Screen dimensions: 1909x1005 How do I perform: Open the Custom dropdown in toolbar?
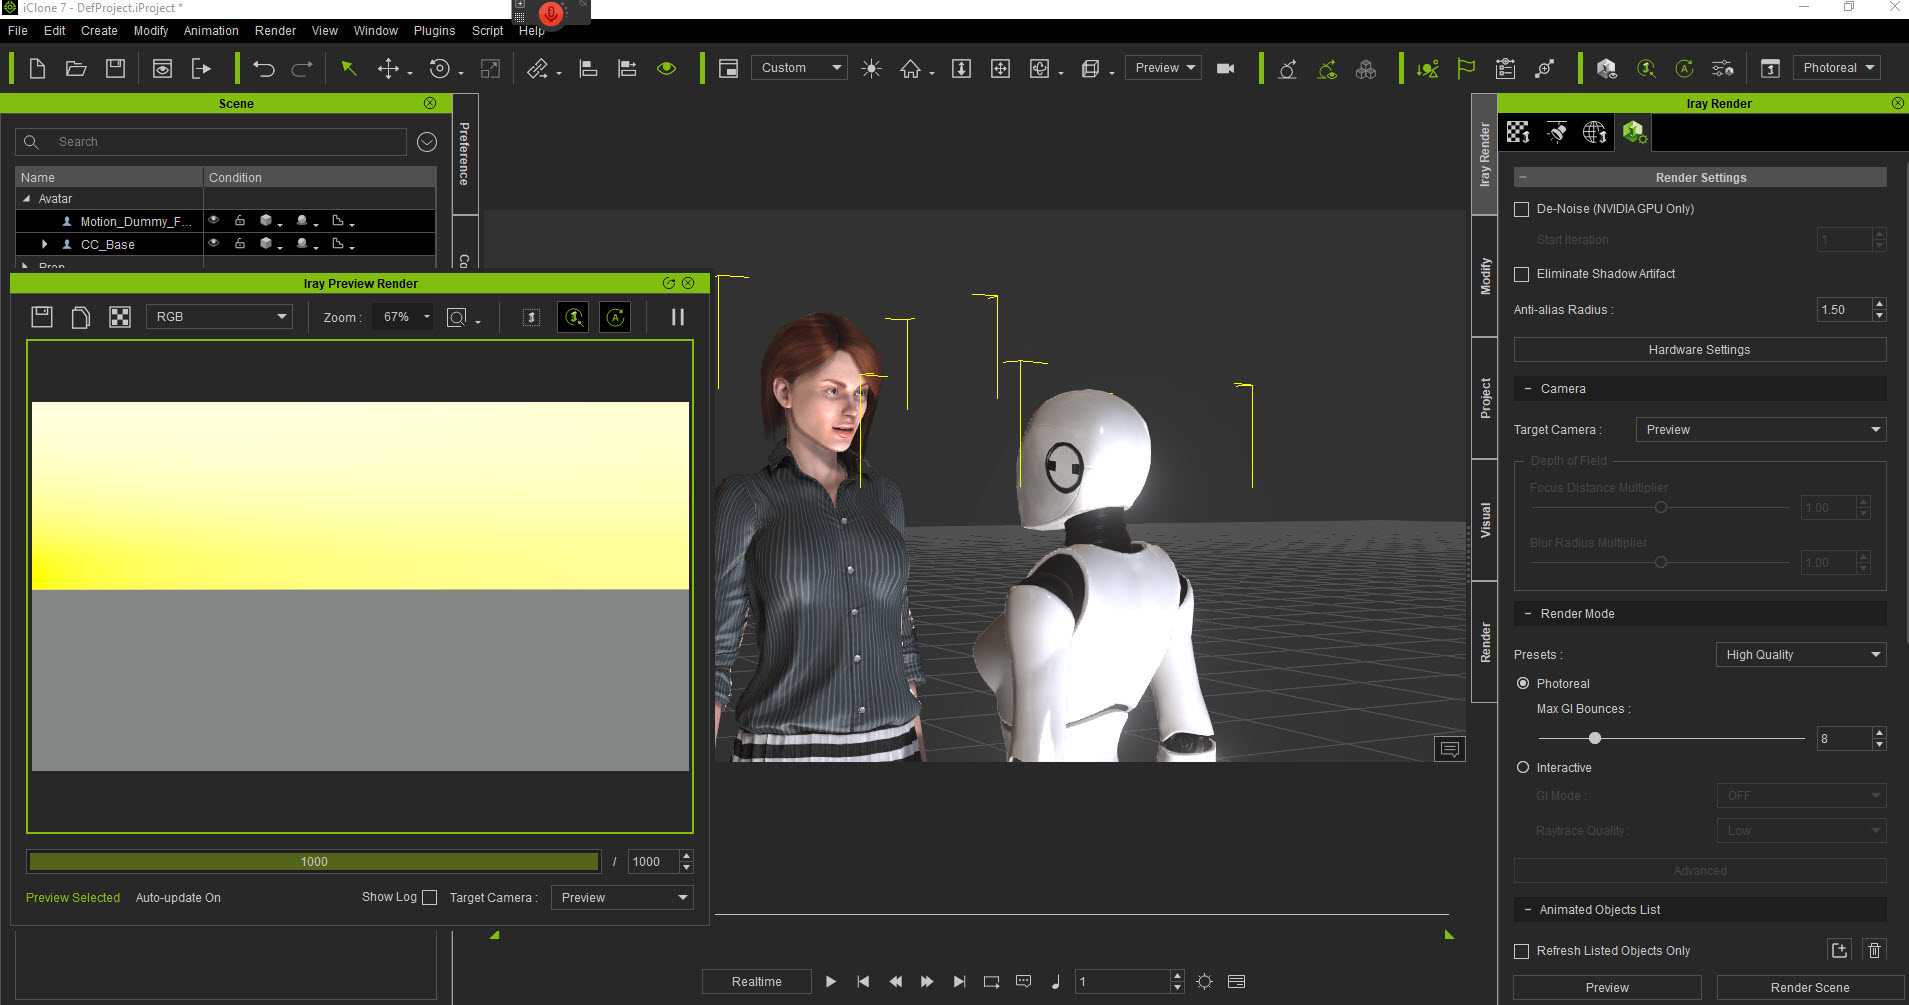coord(799,68)
